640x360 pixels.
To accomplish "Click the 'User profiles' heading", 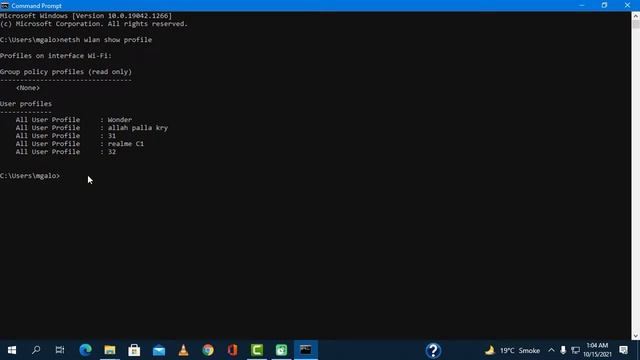I will [26, 104].
